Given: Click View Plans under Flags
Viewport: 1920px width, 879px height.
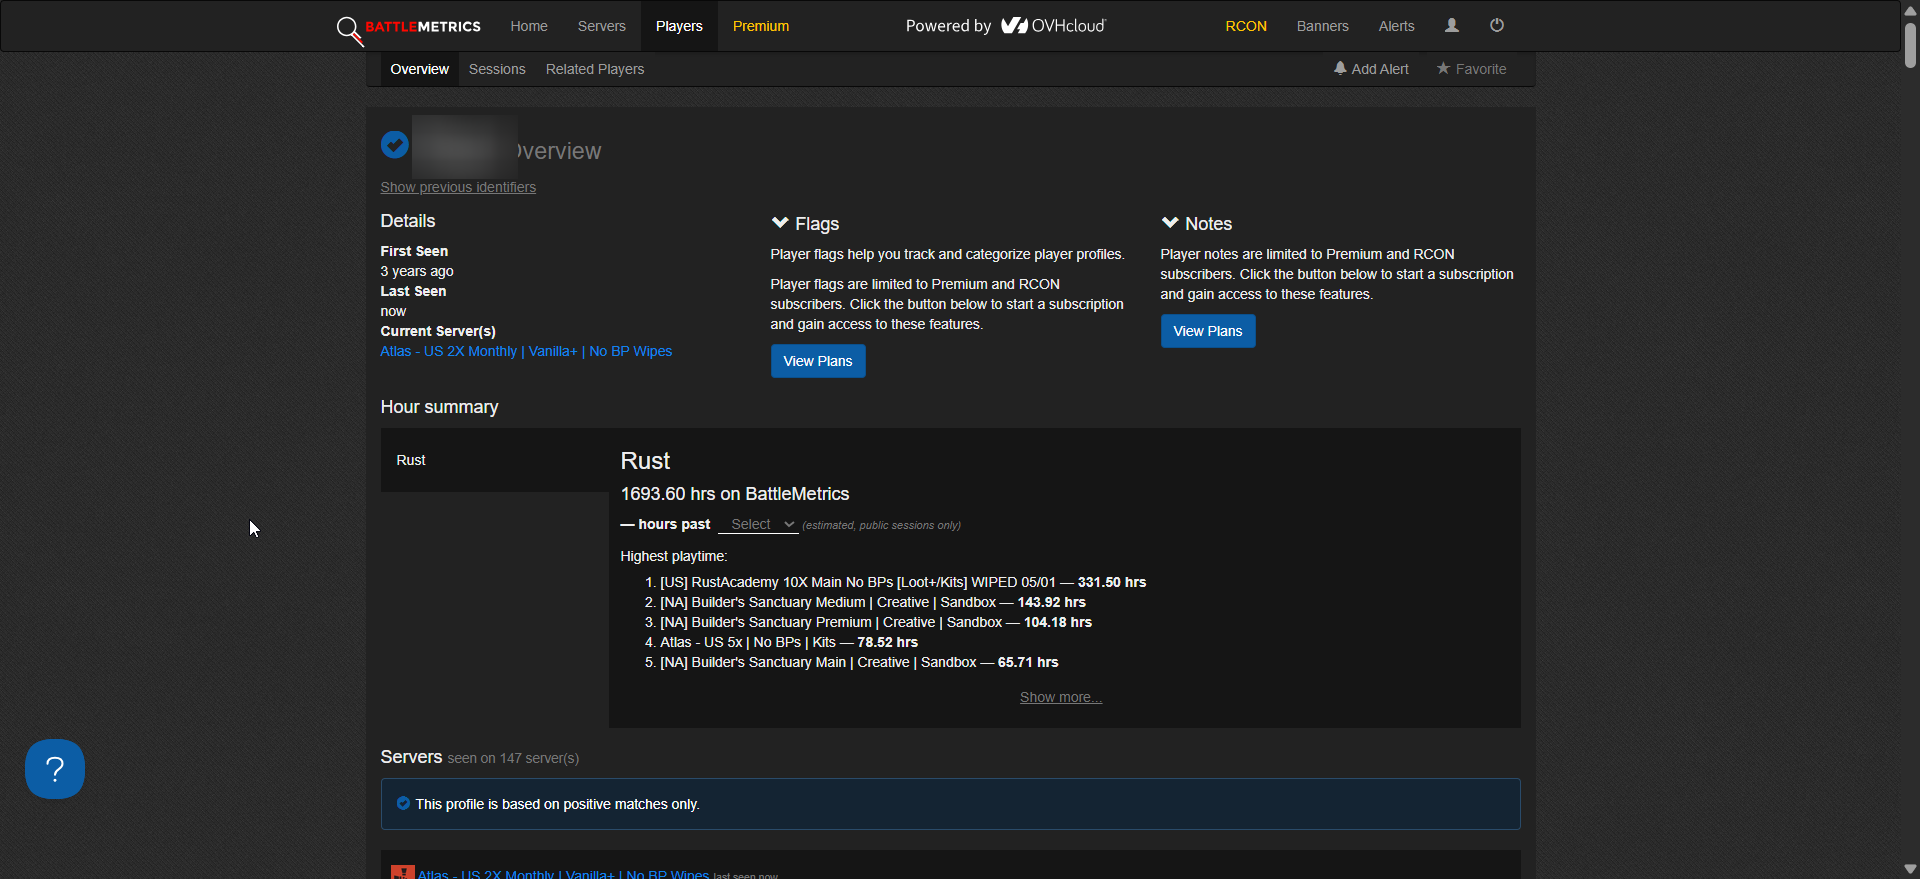Looking at the screenshot, I should pos(818,361).
